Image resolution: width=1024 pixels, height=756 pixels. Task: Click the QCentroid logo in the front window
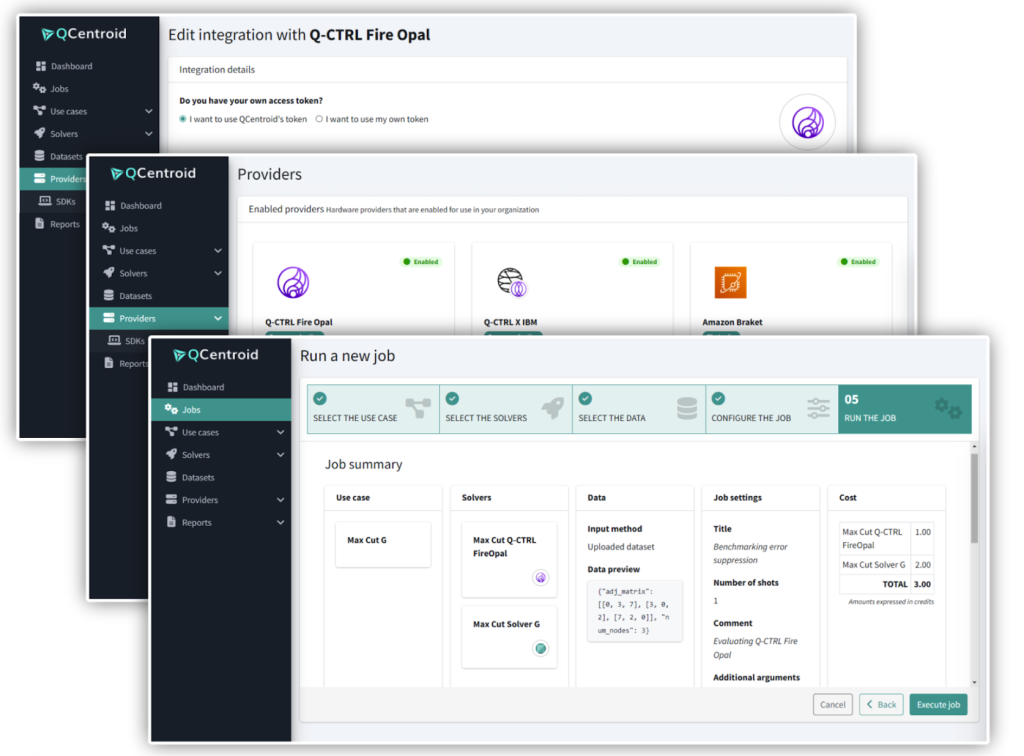(x=216, y=355)
